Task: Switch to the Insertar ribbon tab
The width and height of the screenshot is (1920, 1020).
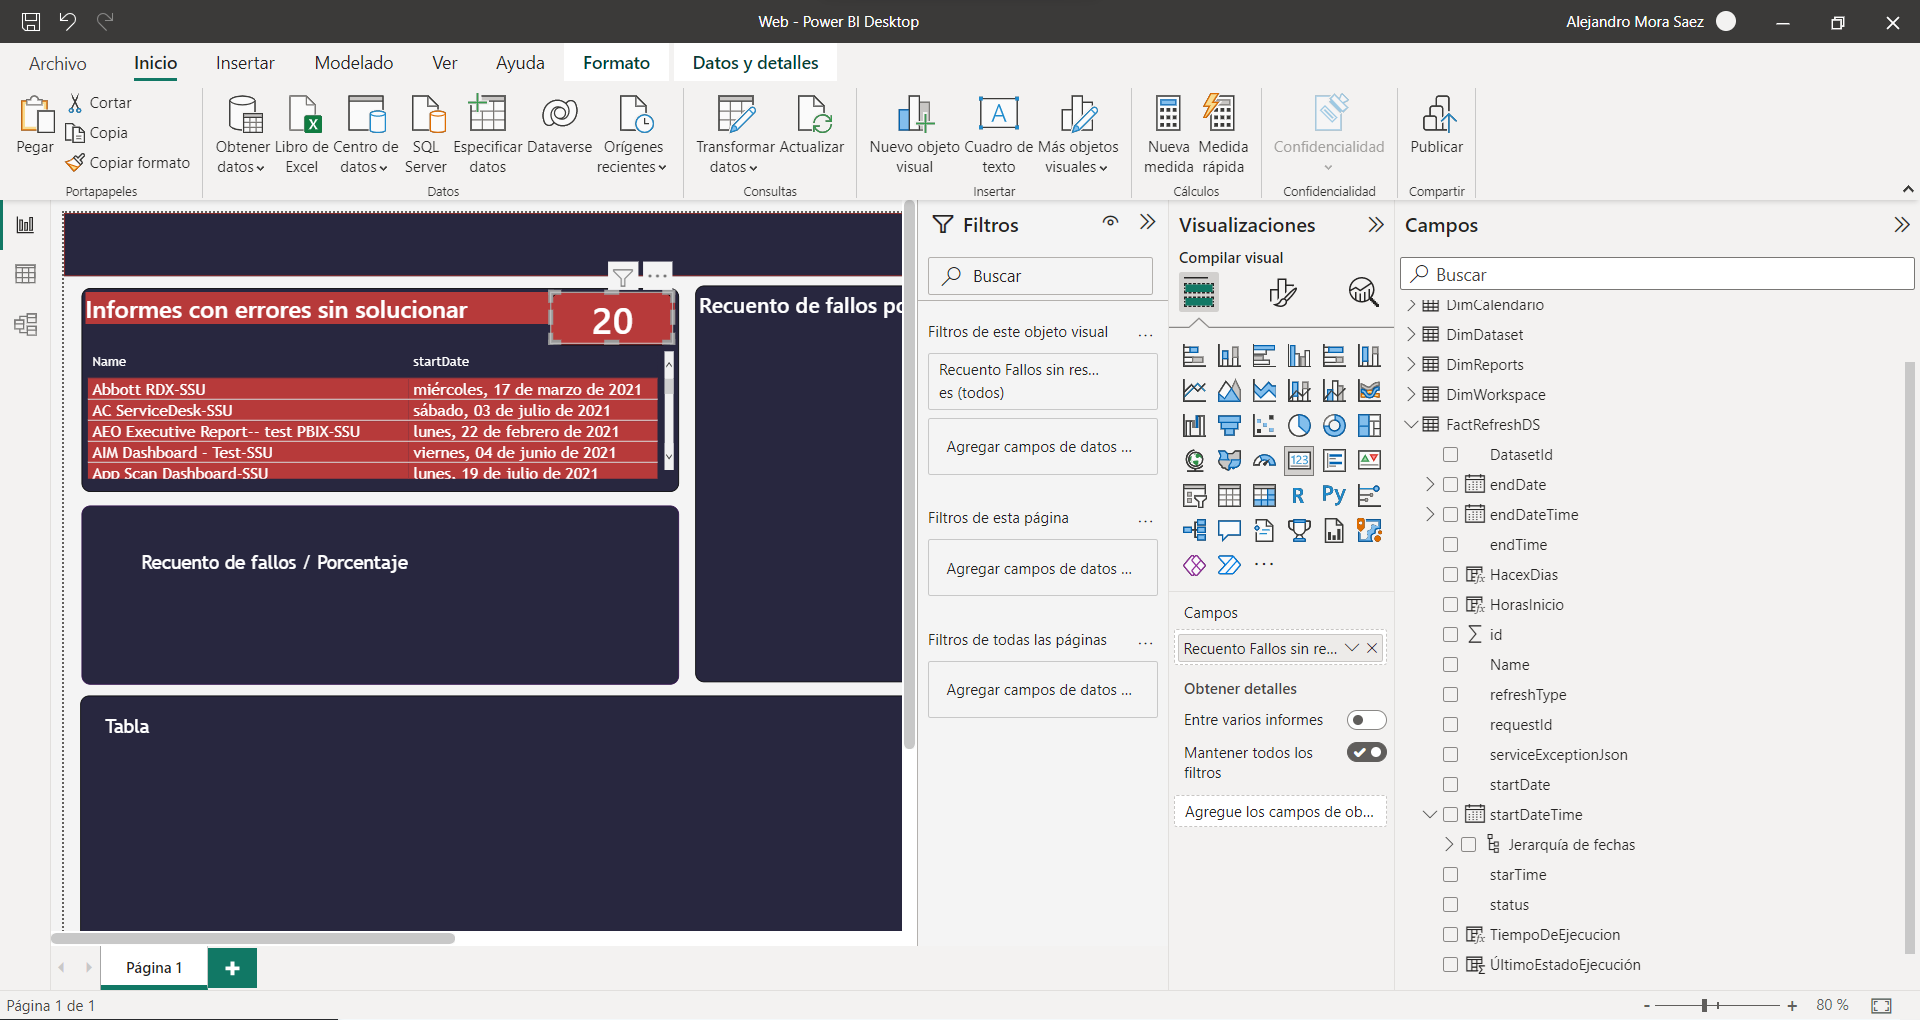Action: pyautogui.click(x=245, y=63)
